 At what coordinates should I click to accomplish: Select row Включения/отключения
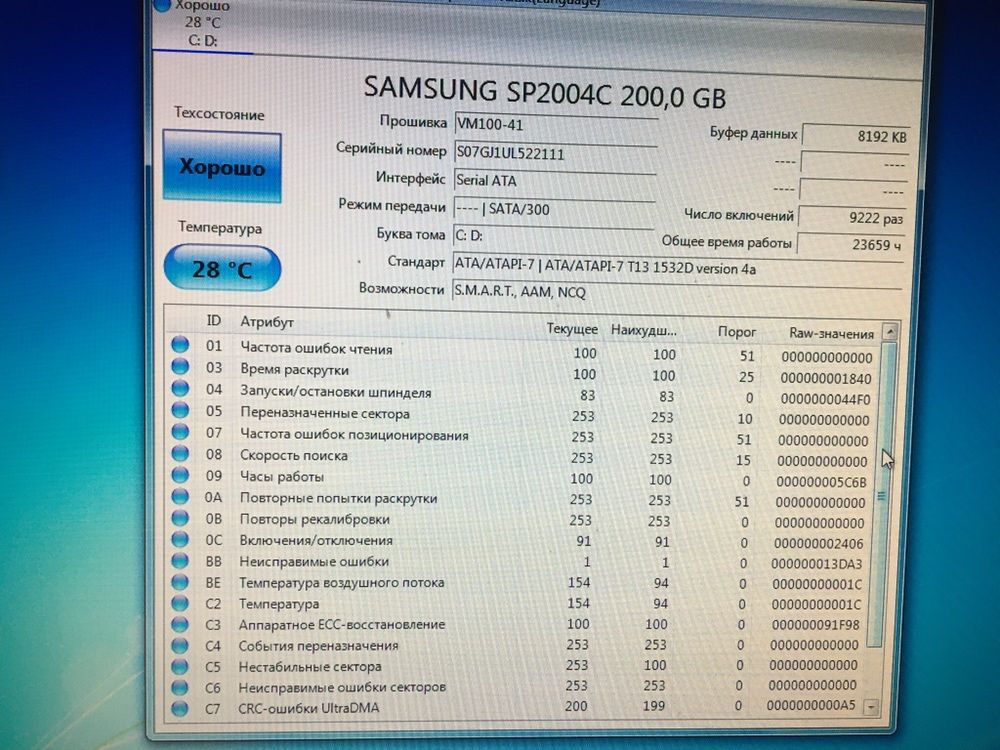point(520,541)
